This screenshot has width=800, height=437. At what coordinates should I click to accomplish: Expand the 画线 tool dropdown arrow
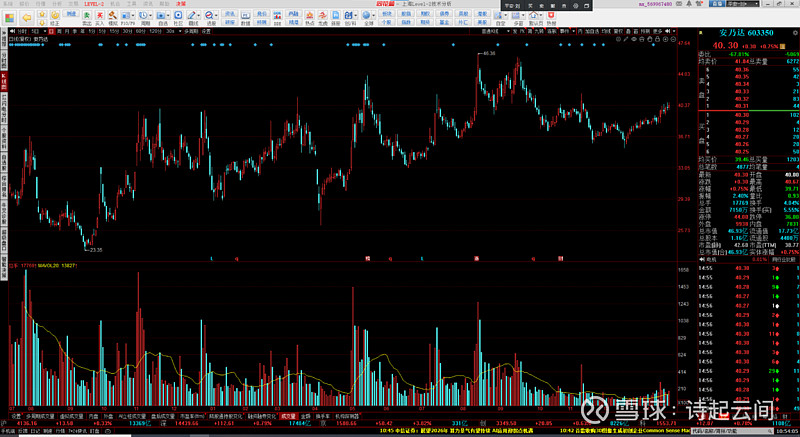coord(198,16)
